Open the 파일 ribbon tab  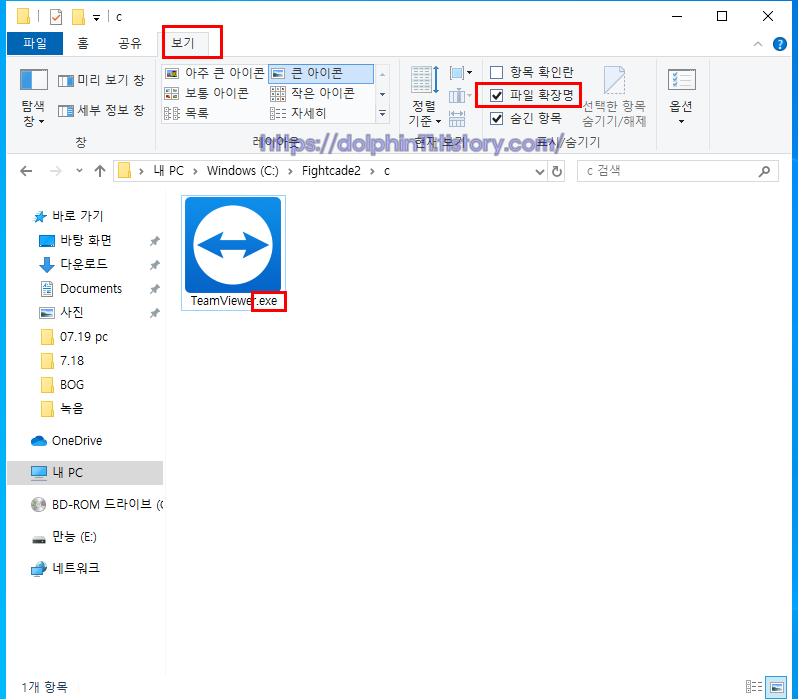[35, 43]
